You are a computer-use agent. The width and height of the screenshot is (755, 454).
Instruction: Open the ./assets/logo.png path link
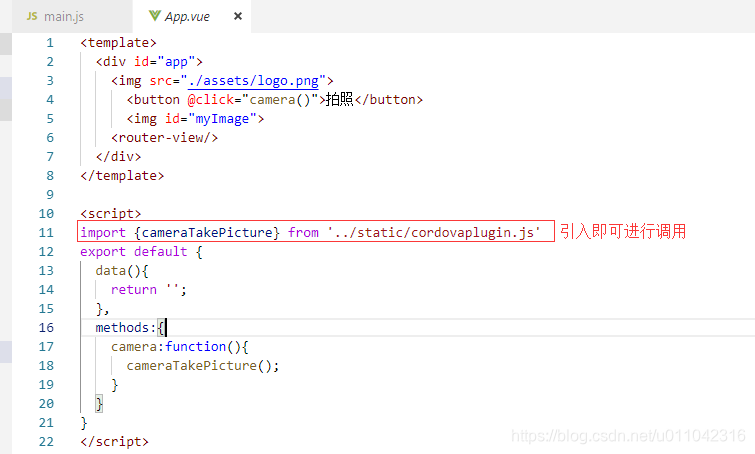253,80
